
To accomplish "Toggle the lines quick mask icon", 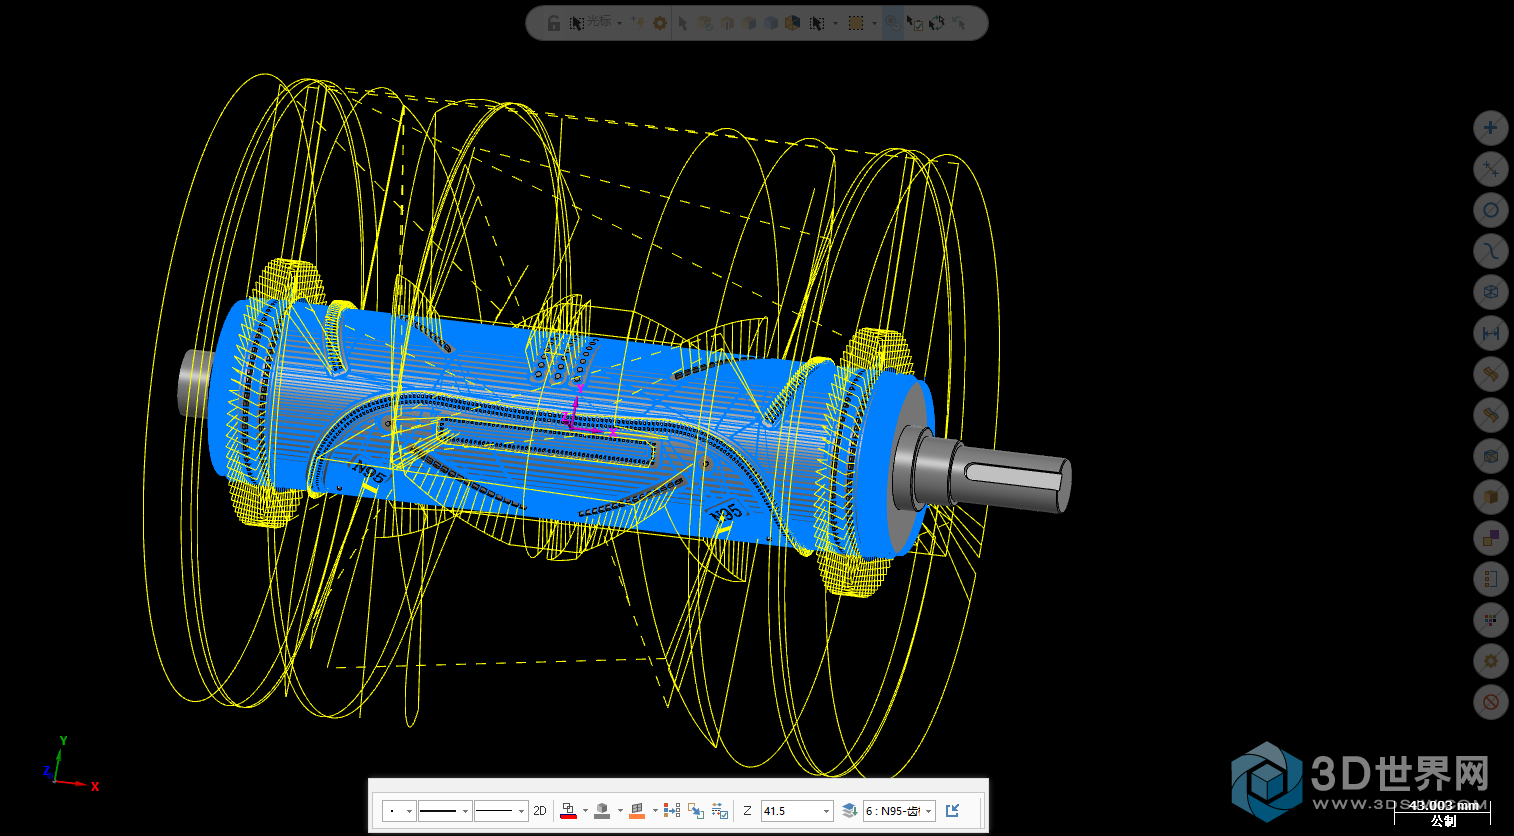I will tap(1490, 169).
